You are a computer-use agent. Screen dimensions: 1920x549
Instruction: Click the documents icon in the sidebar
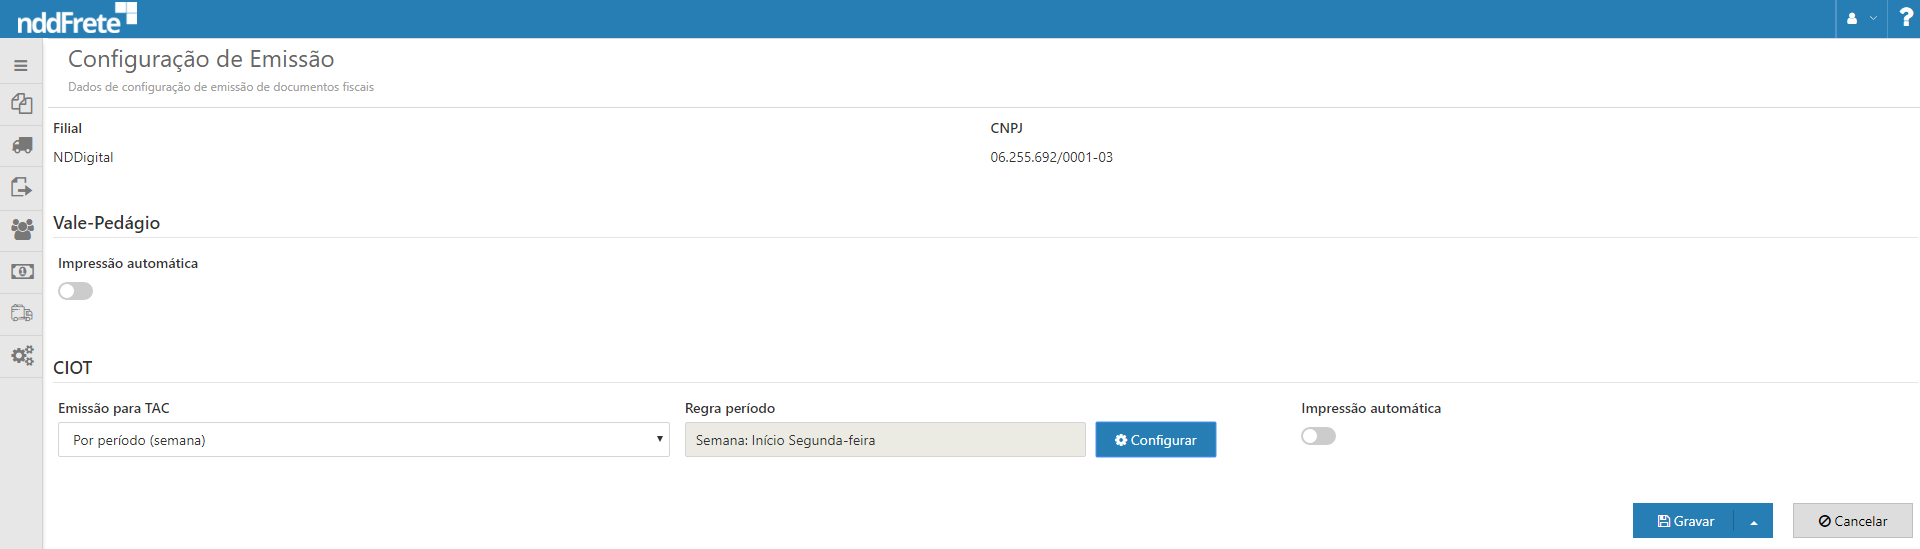click(21, 104)
